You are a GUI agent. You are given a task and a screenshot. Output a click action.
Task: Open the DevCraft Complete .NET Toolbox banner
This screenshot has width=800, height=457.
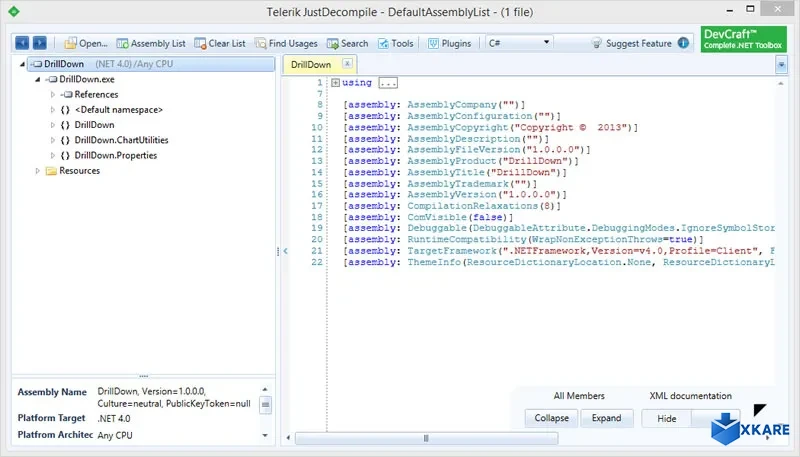pyautogui.click(x=743, y=39)
